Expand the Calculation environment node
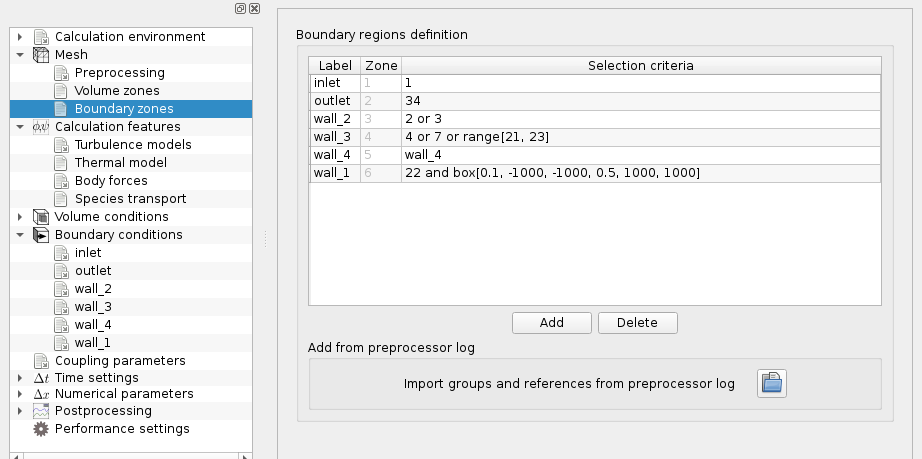The image size is (922, 459). click(20, 37)
